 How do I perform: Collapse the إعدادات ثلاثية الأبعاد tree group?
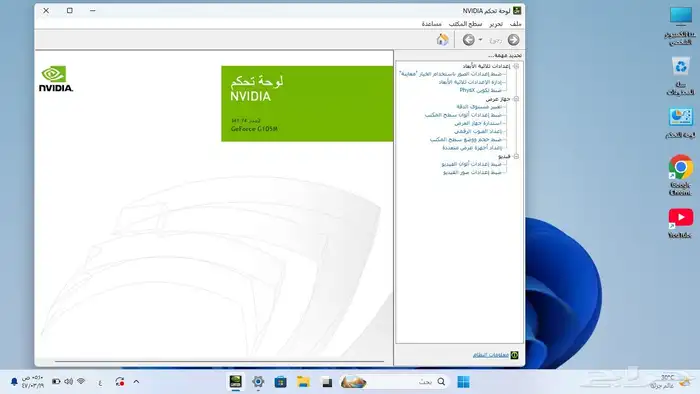(516, 66)
